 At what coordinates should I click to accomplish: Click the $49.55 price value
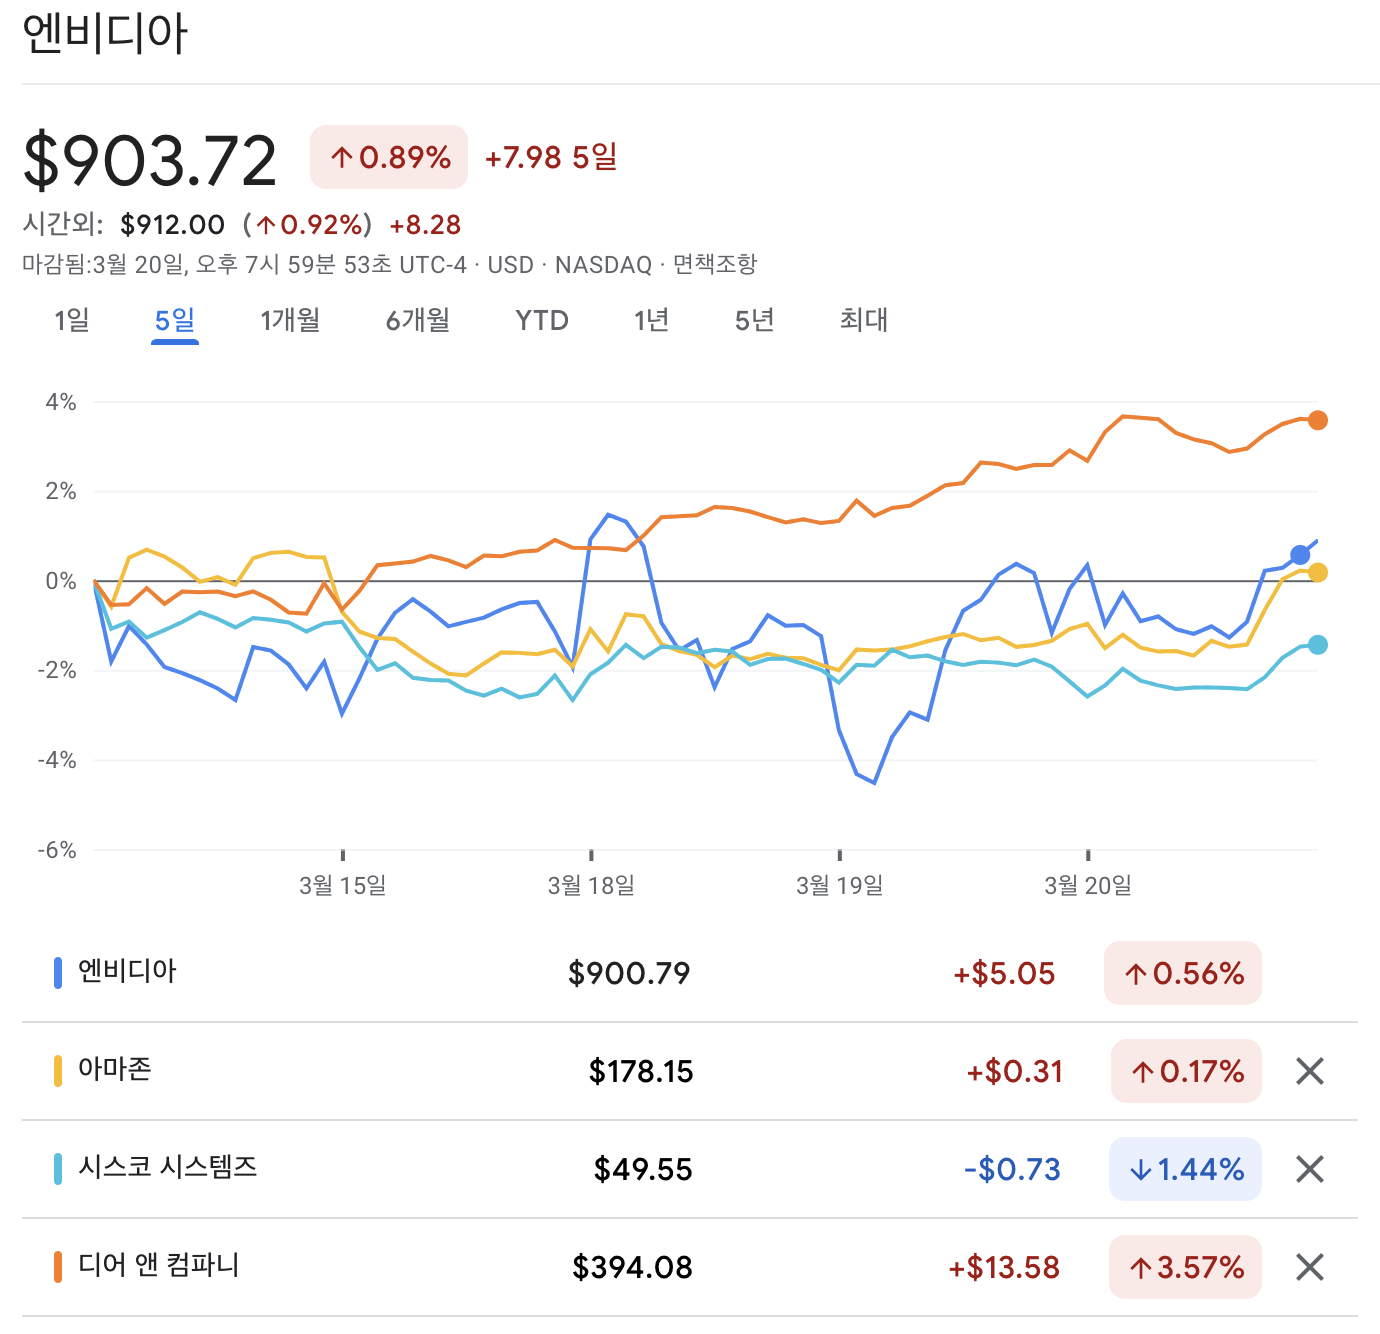coord(643,1169)
